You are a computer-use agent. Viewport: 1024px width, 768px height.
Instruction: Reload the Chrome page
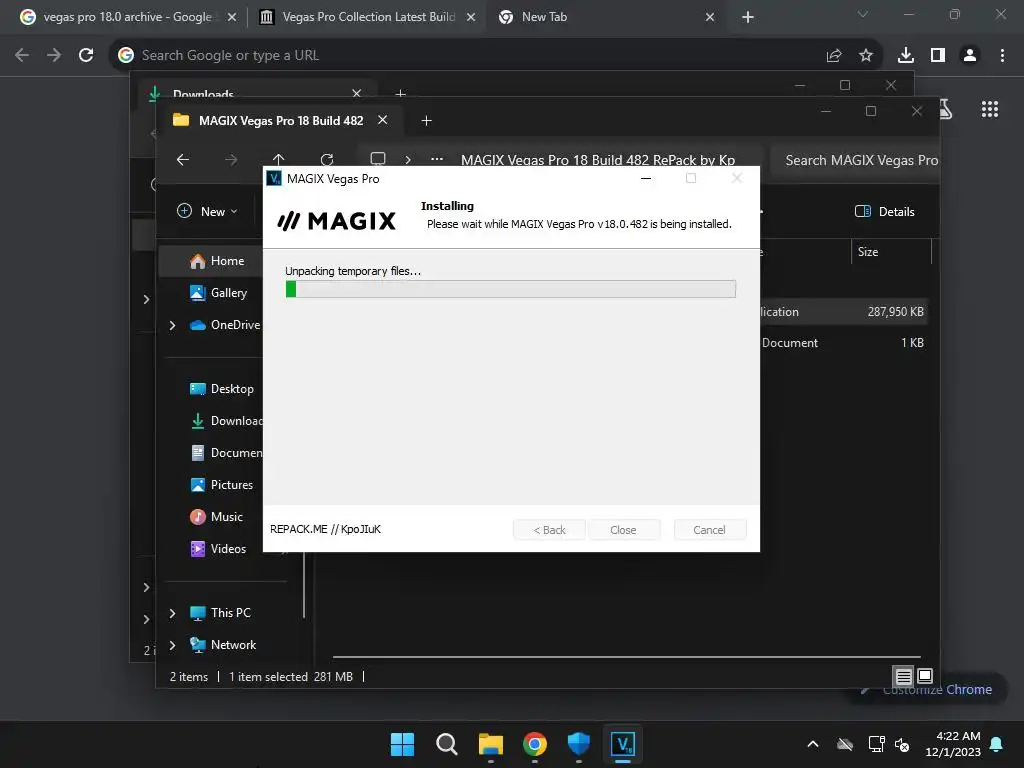tap(86, 56)
